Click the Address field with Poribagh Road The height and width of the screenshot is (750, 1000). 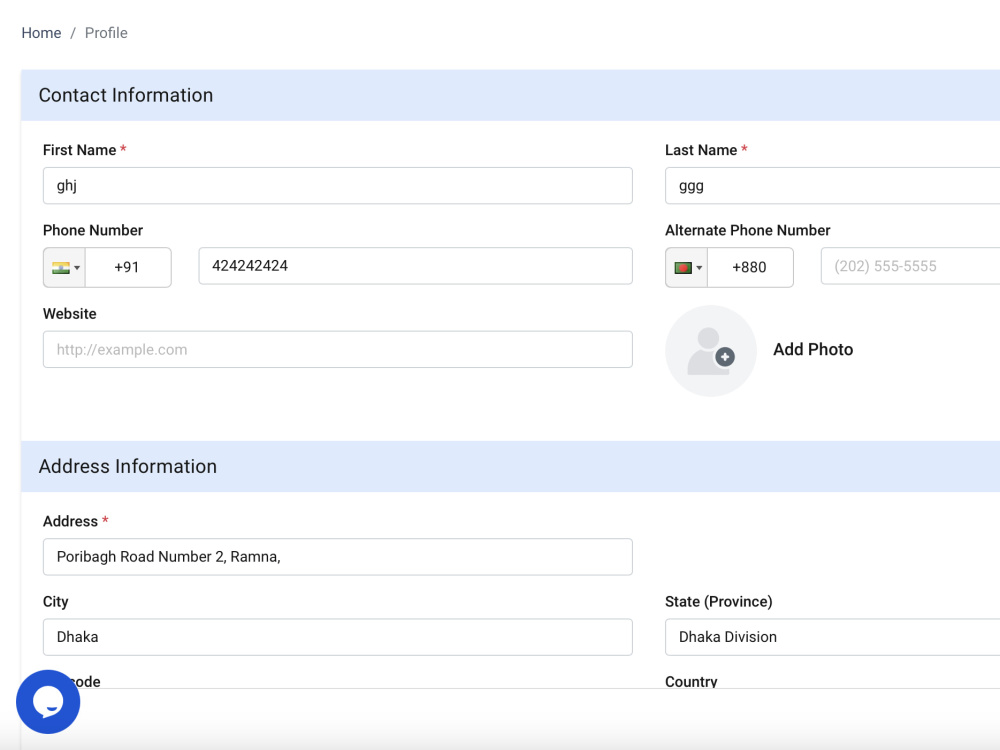(x=337, y=557)
